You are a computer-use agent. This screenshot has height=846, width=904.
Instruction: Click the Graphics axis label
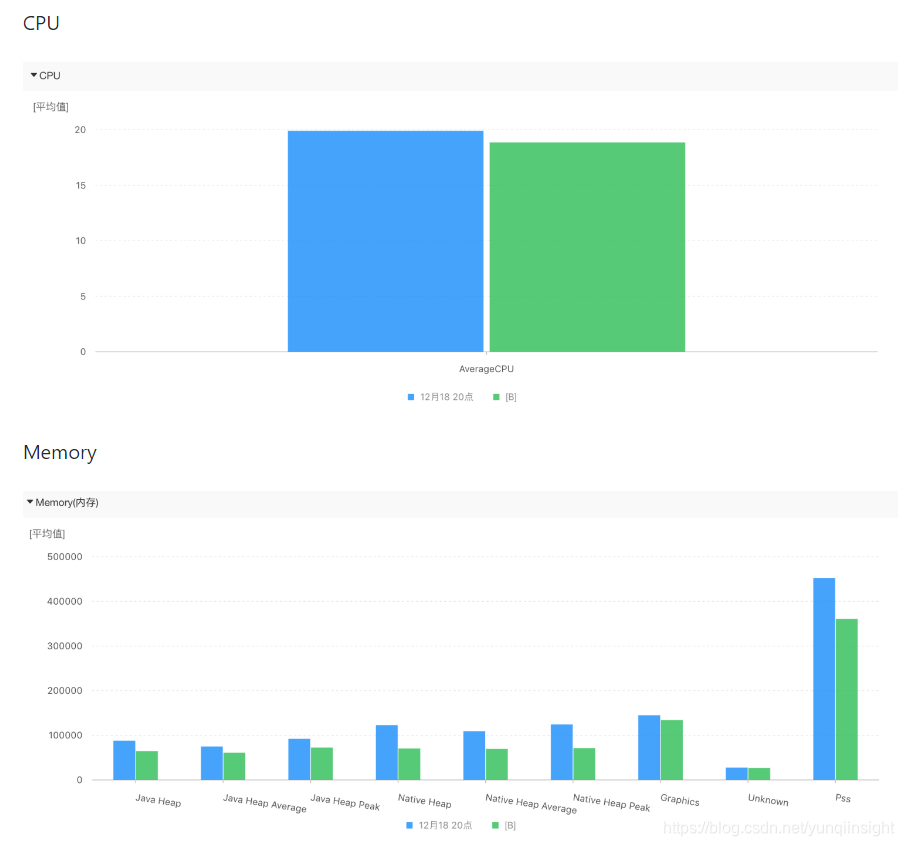click(x=680, y=800)
